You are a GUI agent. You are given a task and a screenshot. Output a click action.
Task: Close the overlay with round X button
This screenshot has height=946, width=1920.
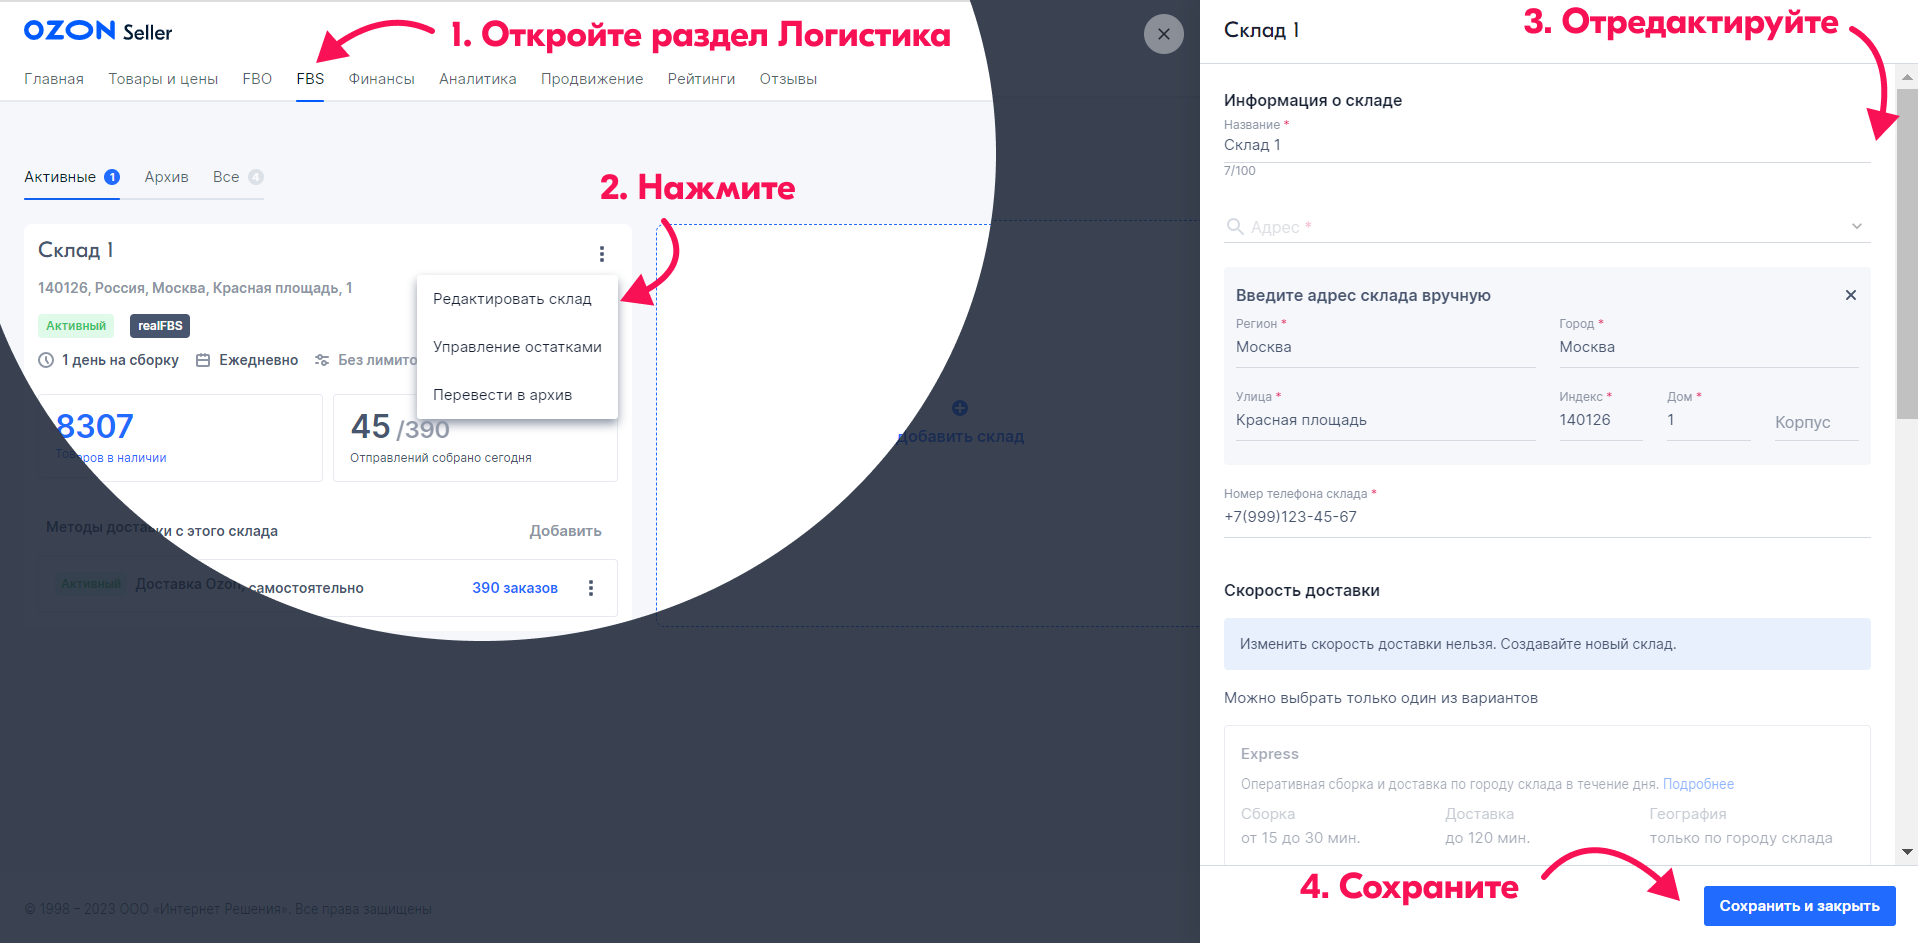pyautogui.click(x=1163, y=34)
